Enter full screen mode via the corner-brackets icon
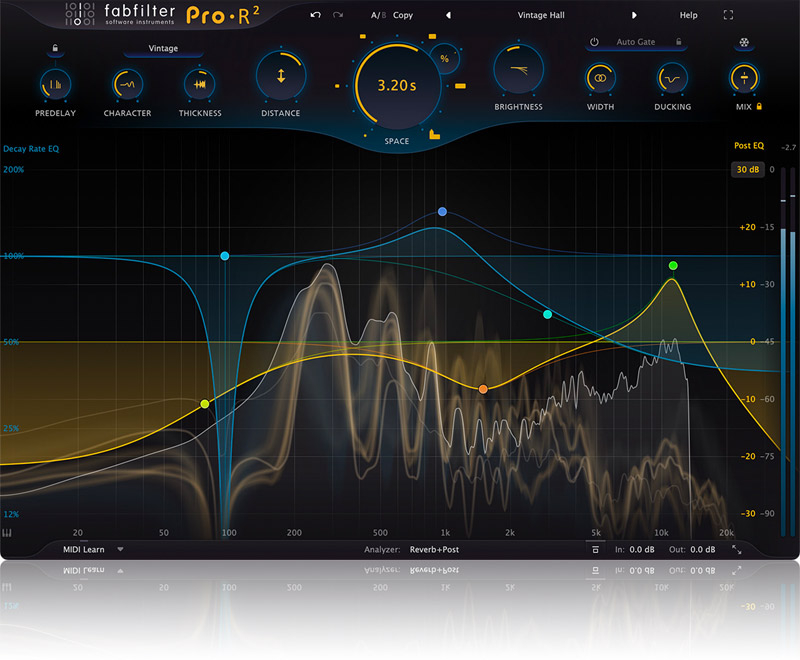 (728, 15)
